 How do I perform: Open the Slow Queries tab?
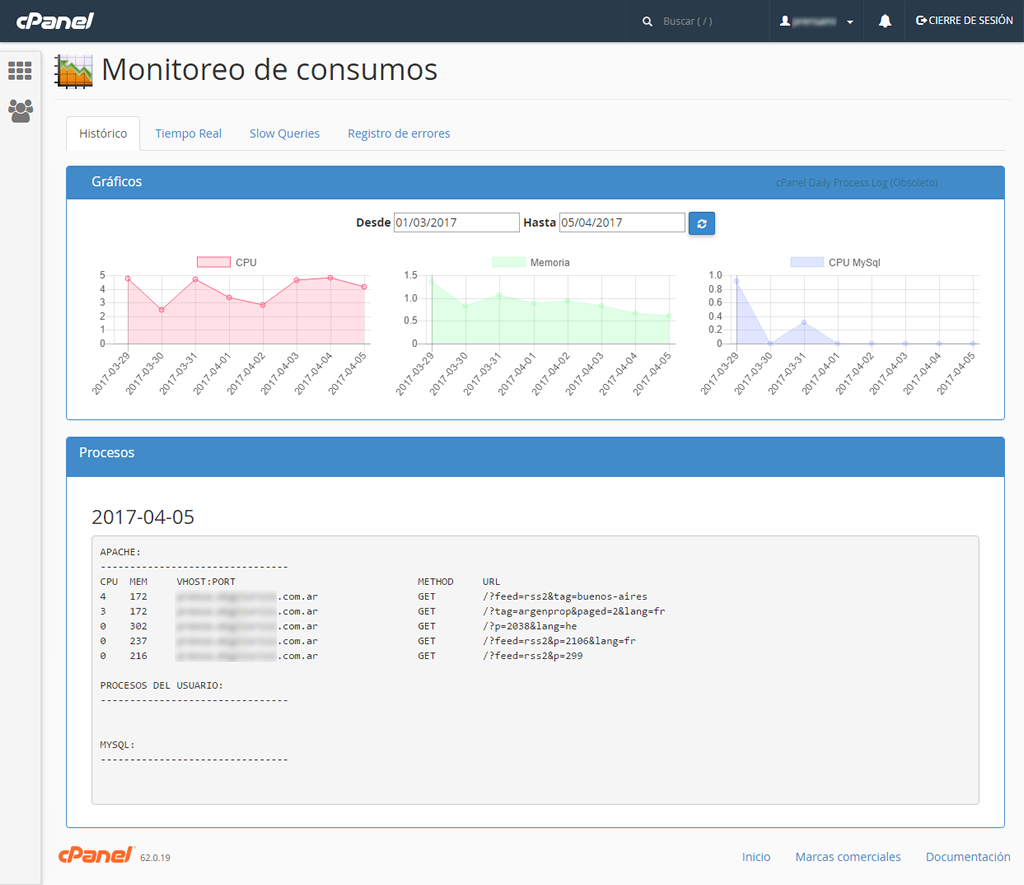pos(284,133)
